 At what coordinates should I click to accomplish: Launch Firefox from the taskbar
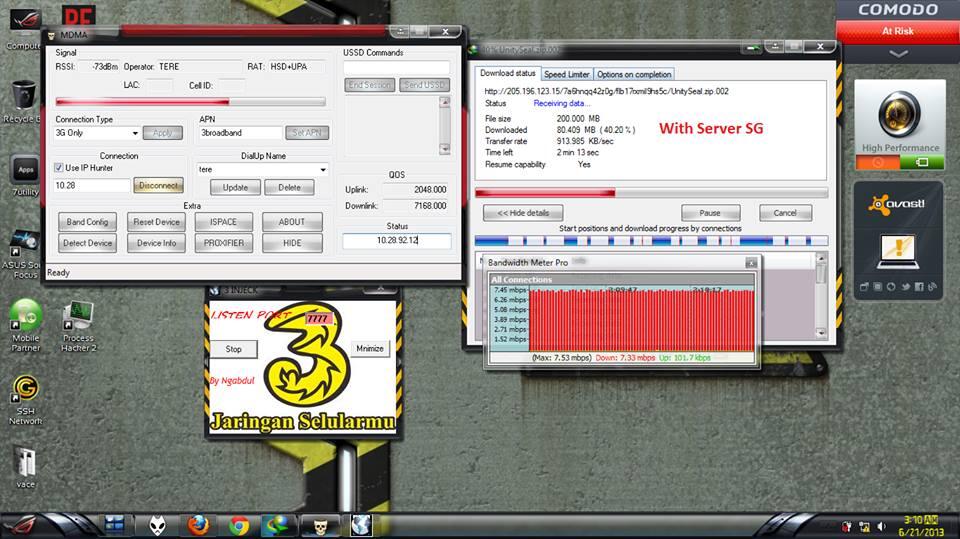tap(198, 525)
